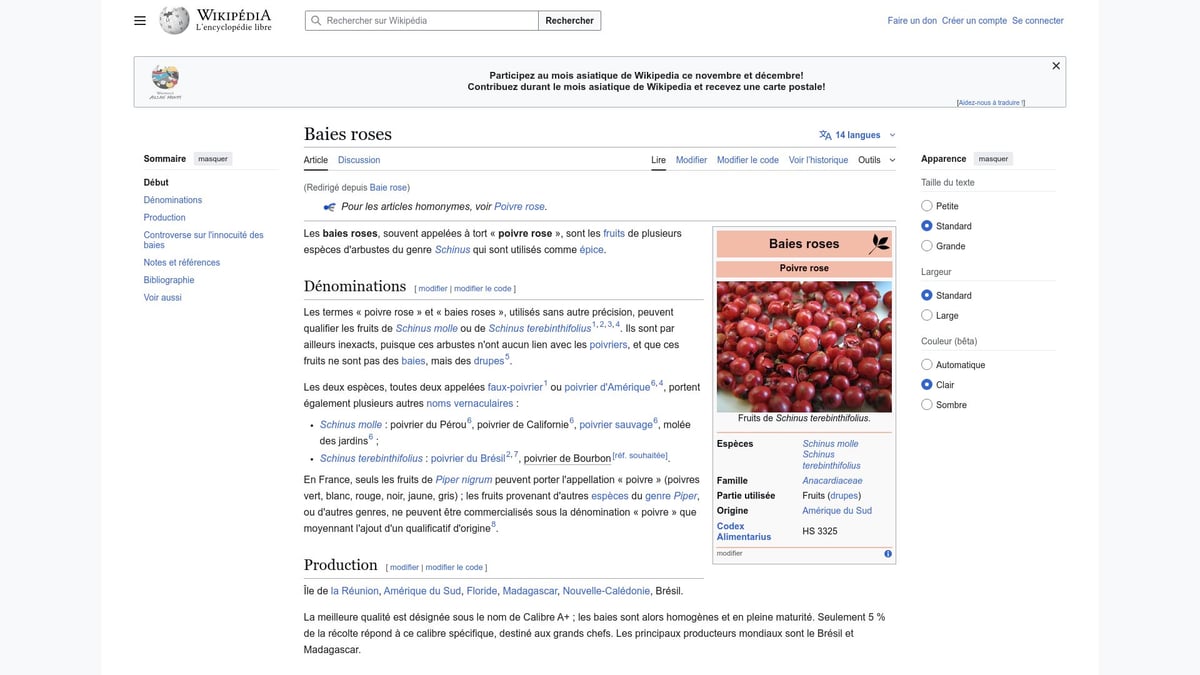Click the language icon beside 14 langues
The height and width of the screenshot is (675, 1200).
pyautogui.click(x=824, y=134)
